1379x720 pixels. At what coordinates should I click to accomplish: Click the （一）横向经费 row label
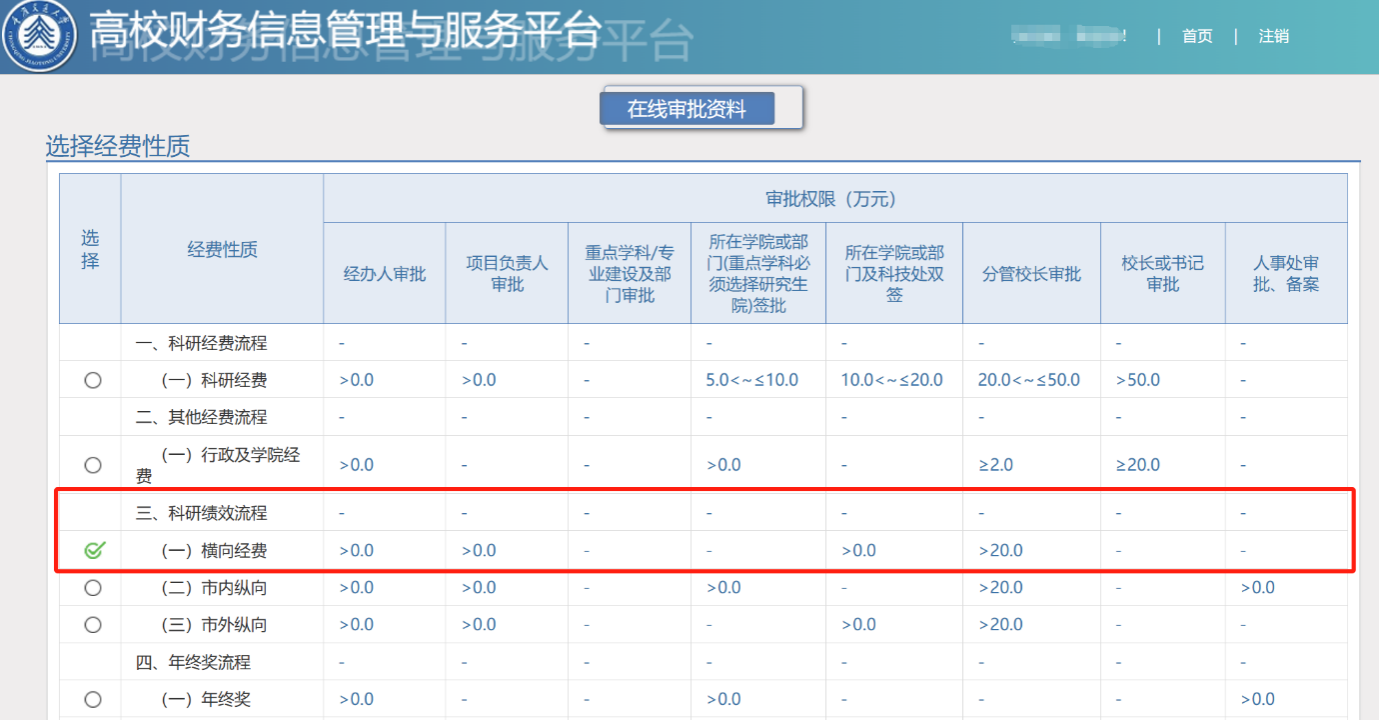click(x=214, y=551)
